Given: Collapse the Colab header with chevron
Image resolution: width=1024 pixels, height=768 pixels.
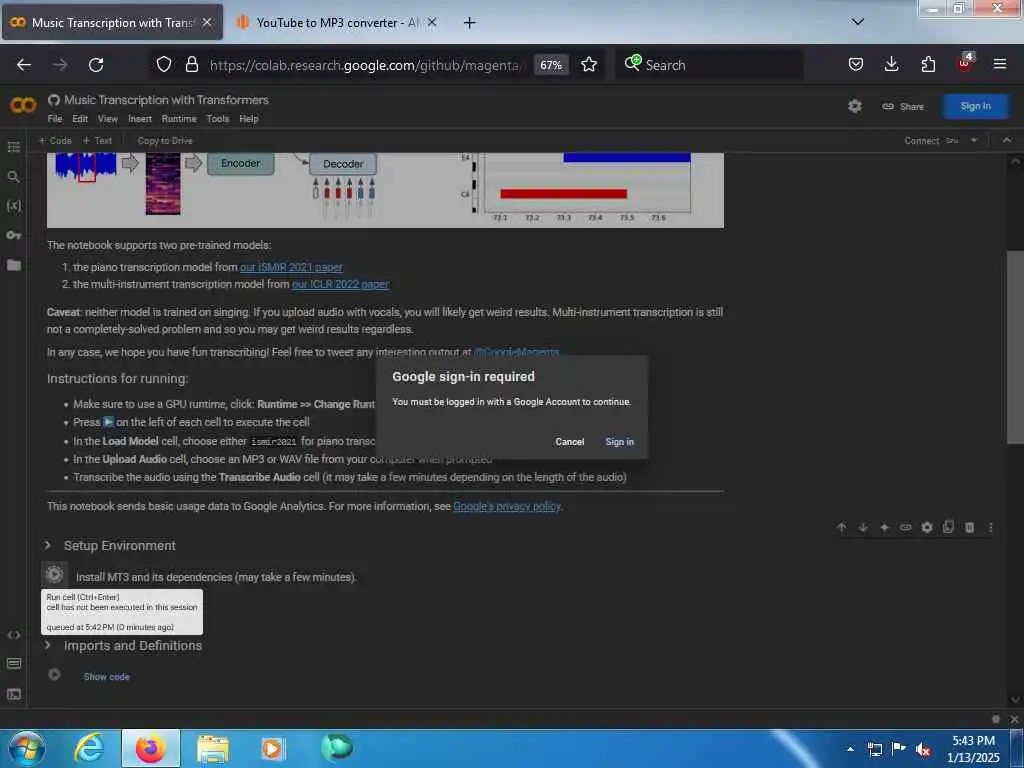Looking at the screenshot, I should pyautogui.click(x=1007, y=140).
